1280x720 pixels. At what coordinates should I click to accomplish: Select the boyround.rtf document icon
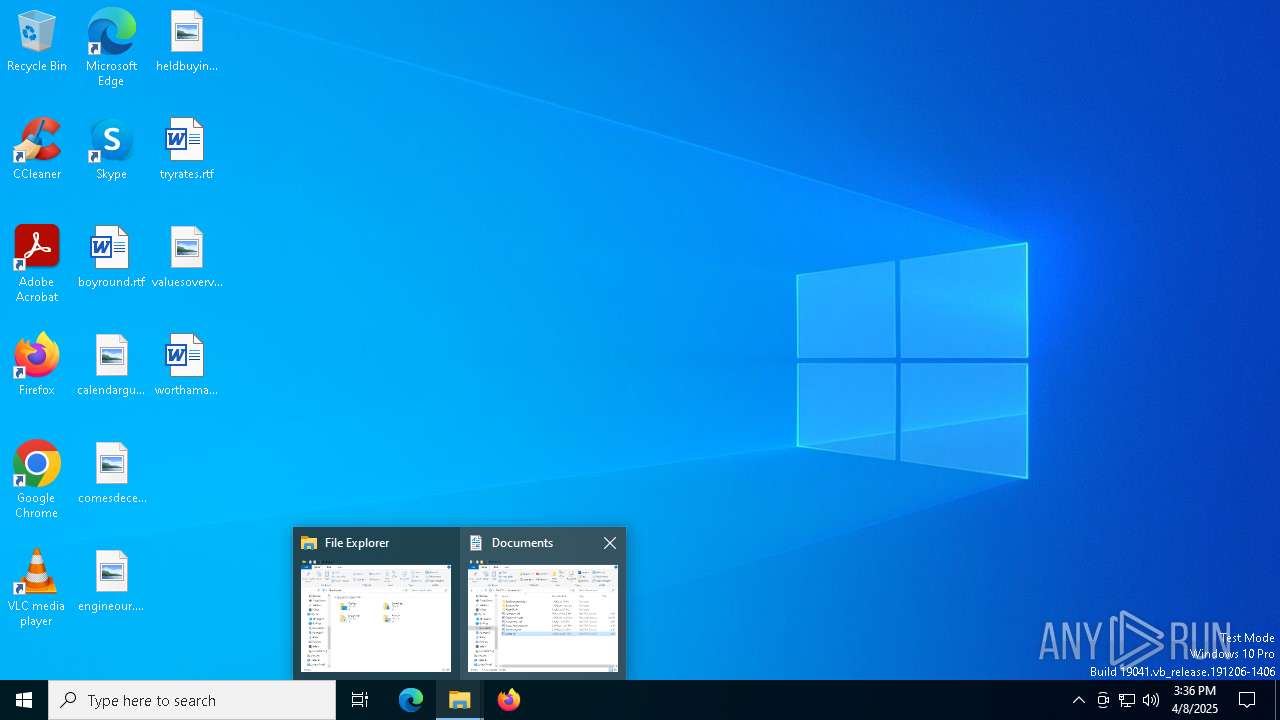(111, 258)
